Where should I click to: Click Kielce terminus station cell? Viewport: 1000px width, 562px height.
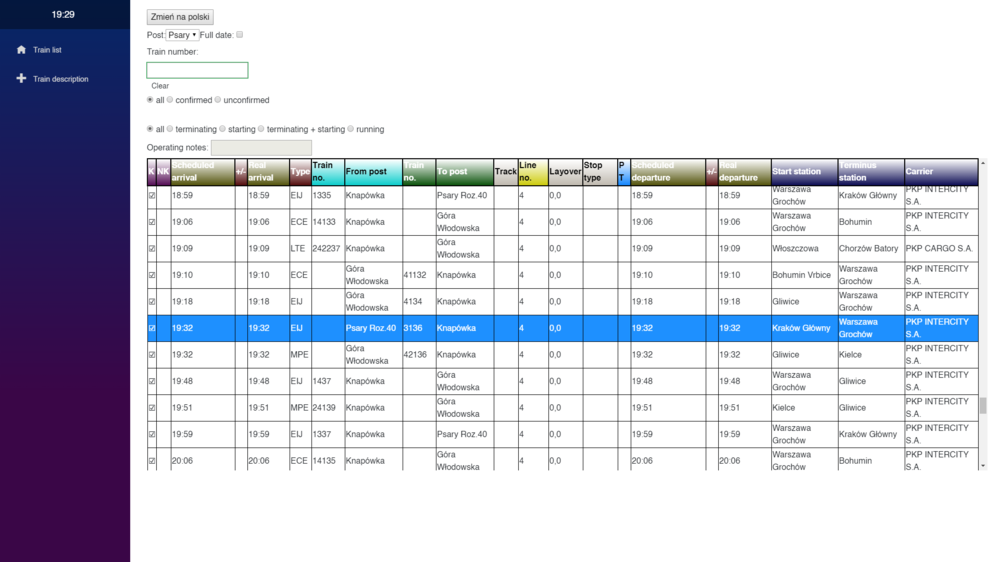pyautogui.click(x=871, y=355)
